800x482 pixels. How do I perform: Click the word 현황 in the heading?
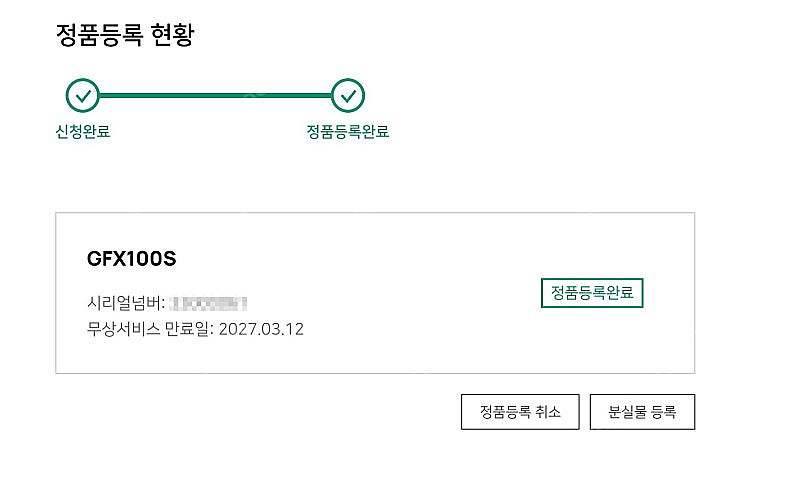[173, 35]
